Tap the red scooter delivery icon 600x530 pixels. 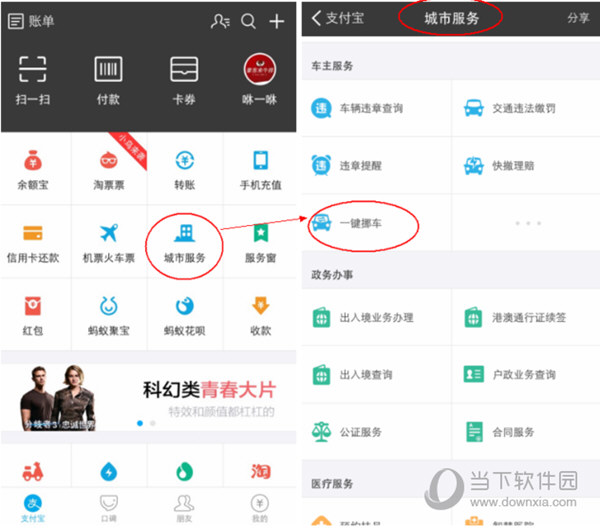(x=33, y=471)
